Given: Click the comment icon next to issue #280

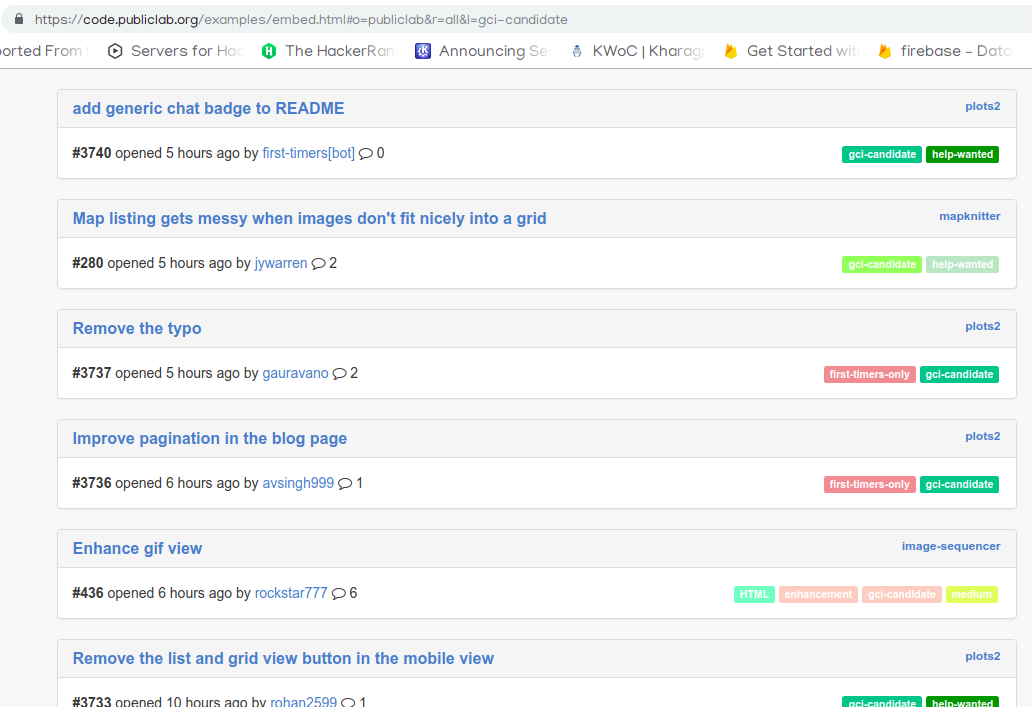Looking at the screenshot, I should pyautogui.click(x=321, y=263).
